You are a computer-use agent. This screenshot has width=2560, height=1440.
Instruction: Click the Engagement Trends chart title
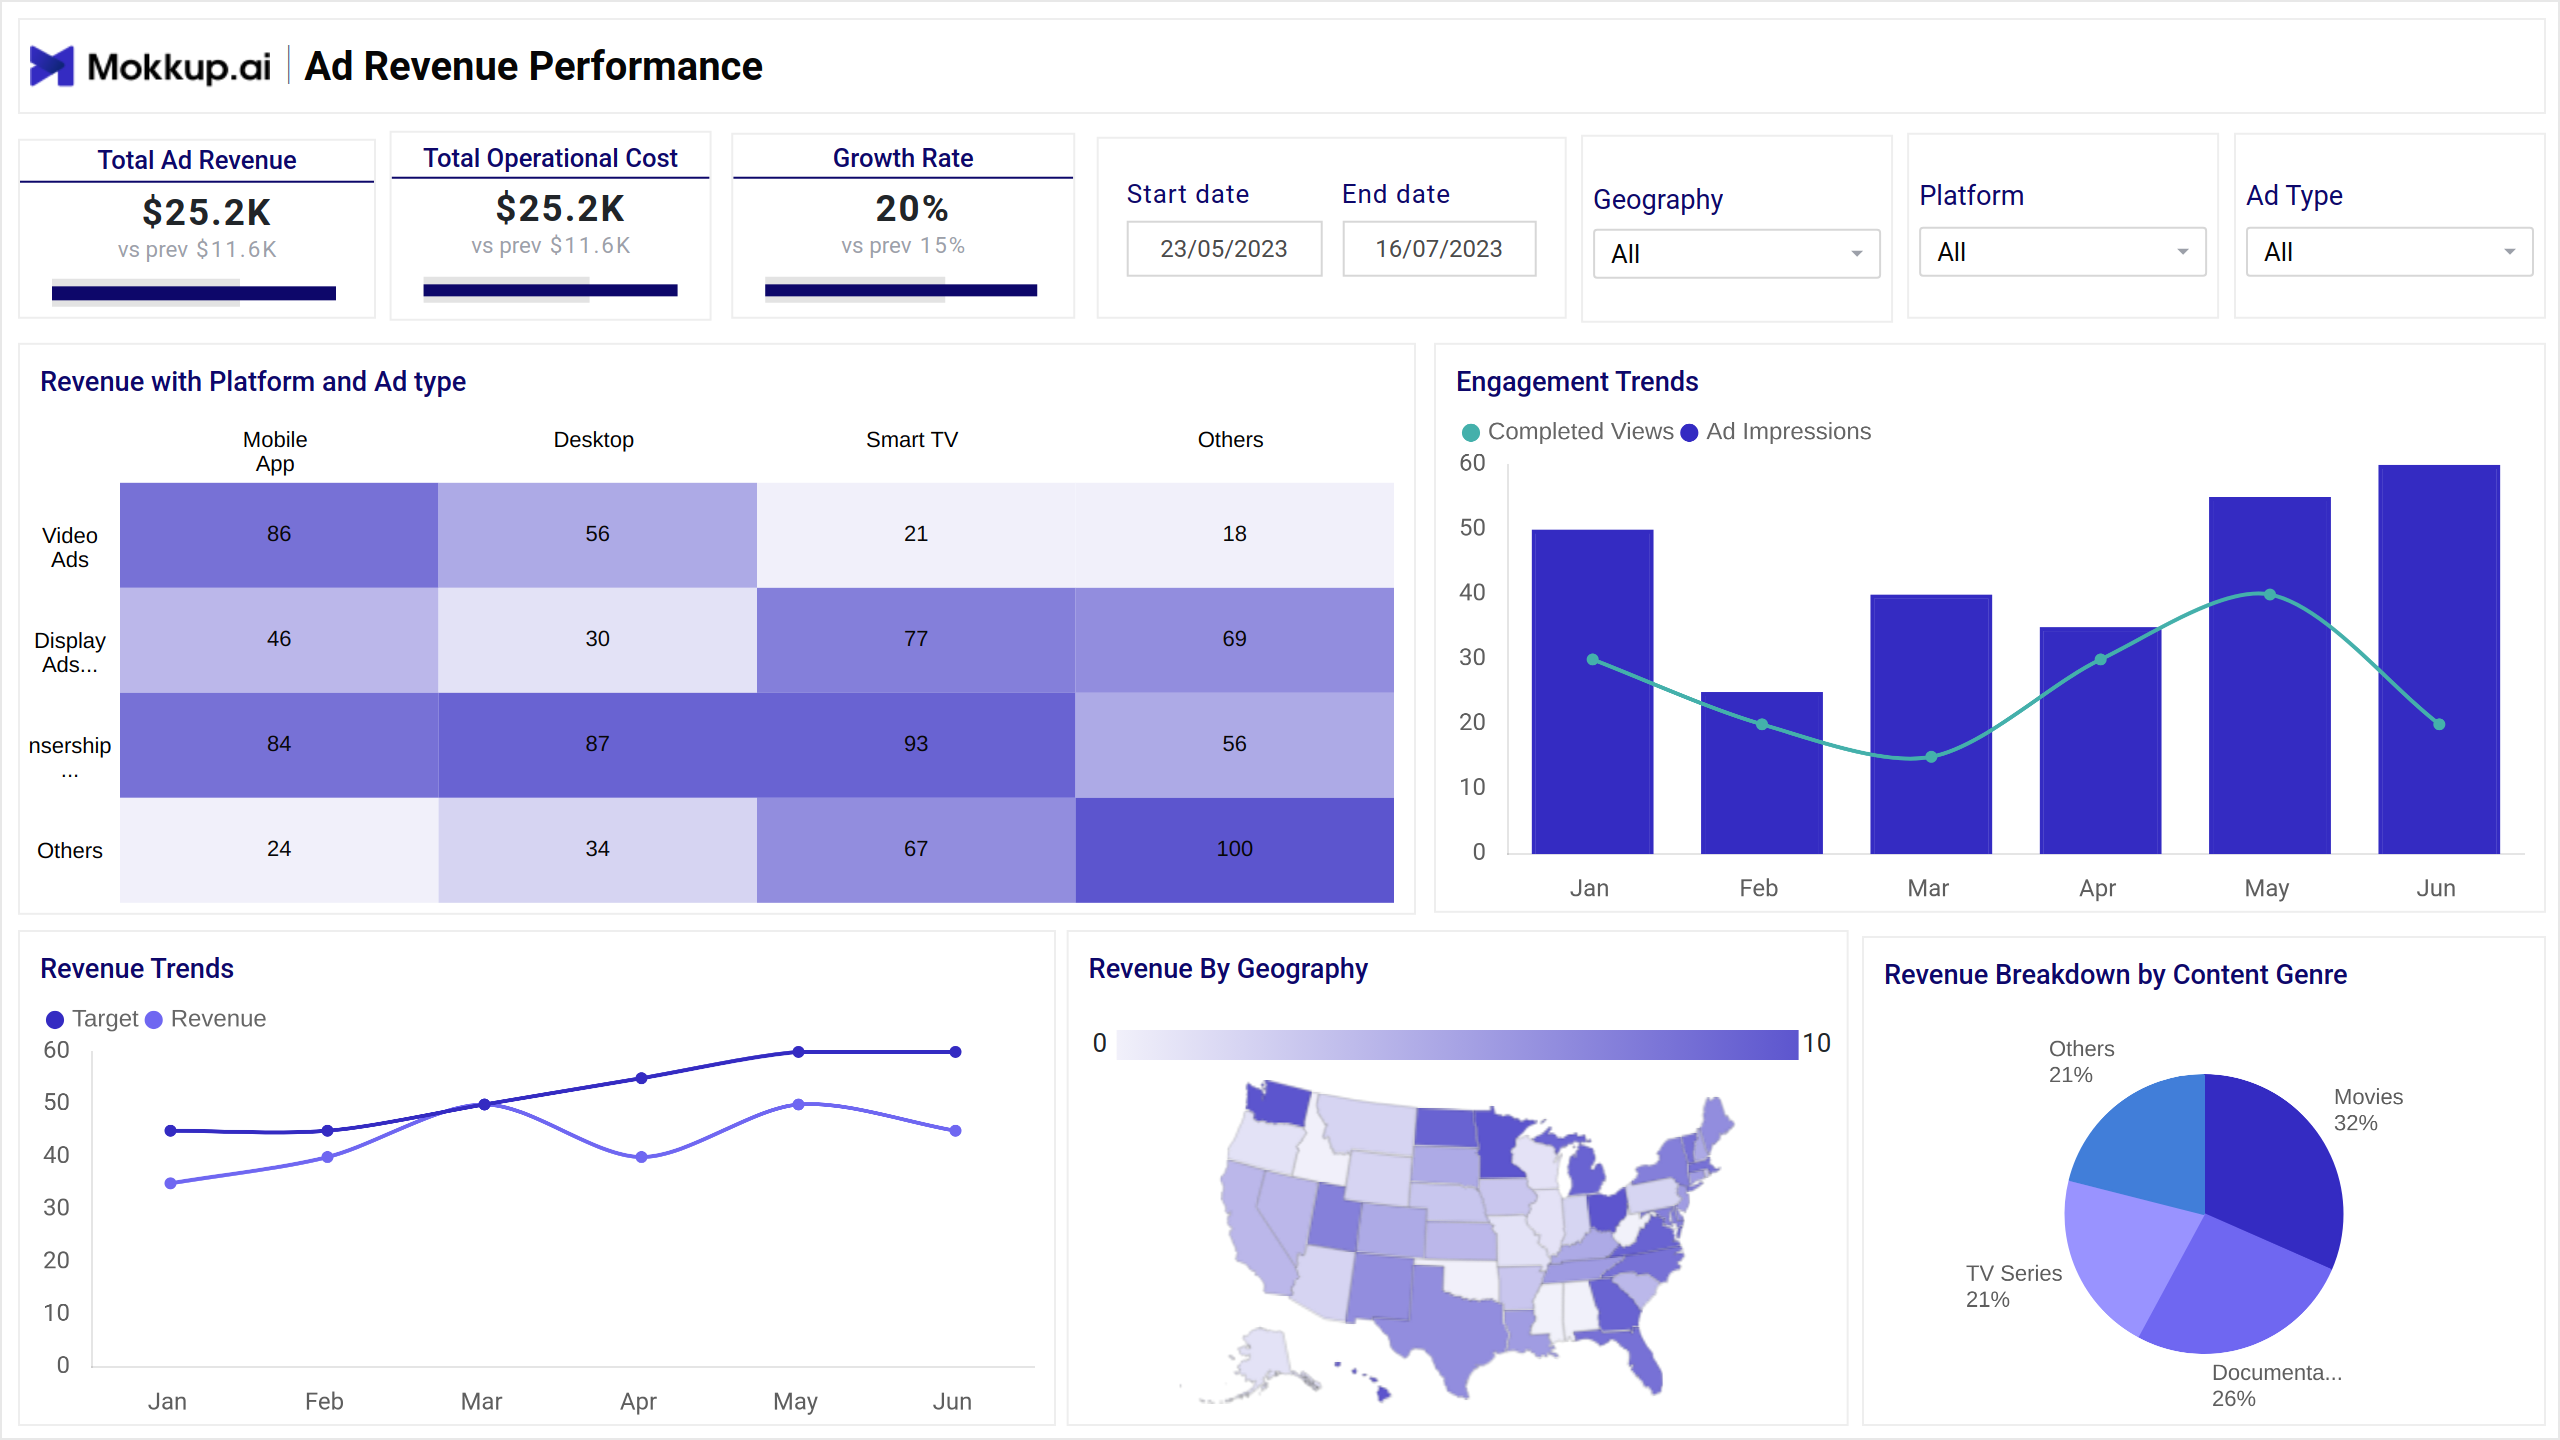click(x=1577, y=382)
